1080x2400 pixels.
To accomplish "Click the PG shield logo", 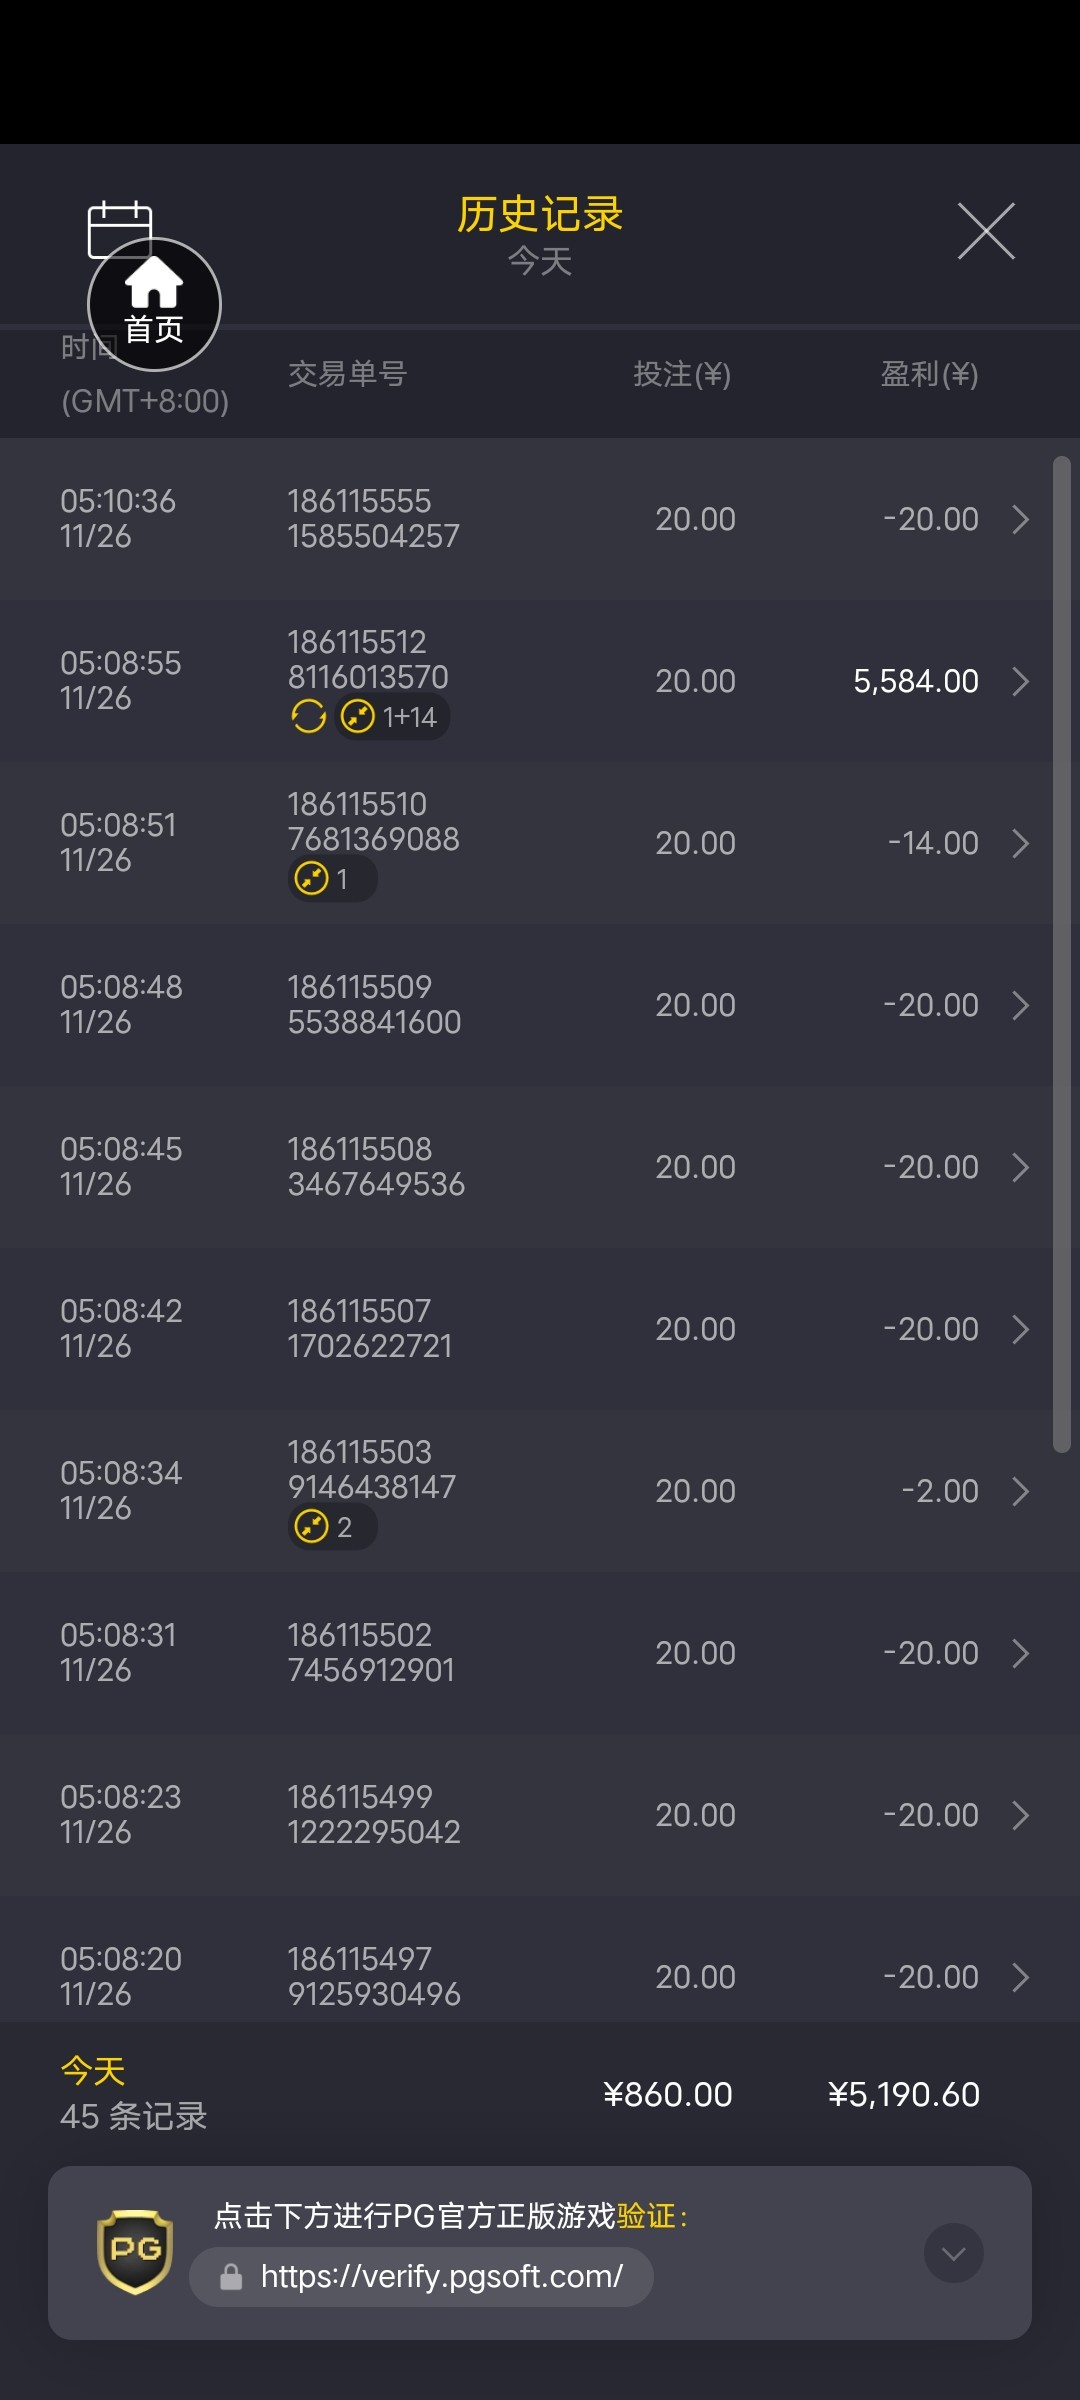I will tap(135, 2252).
